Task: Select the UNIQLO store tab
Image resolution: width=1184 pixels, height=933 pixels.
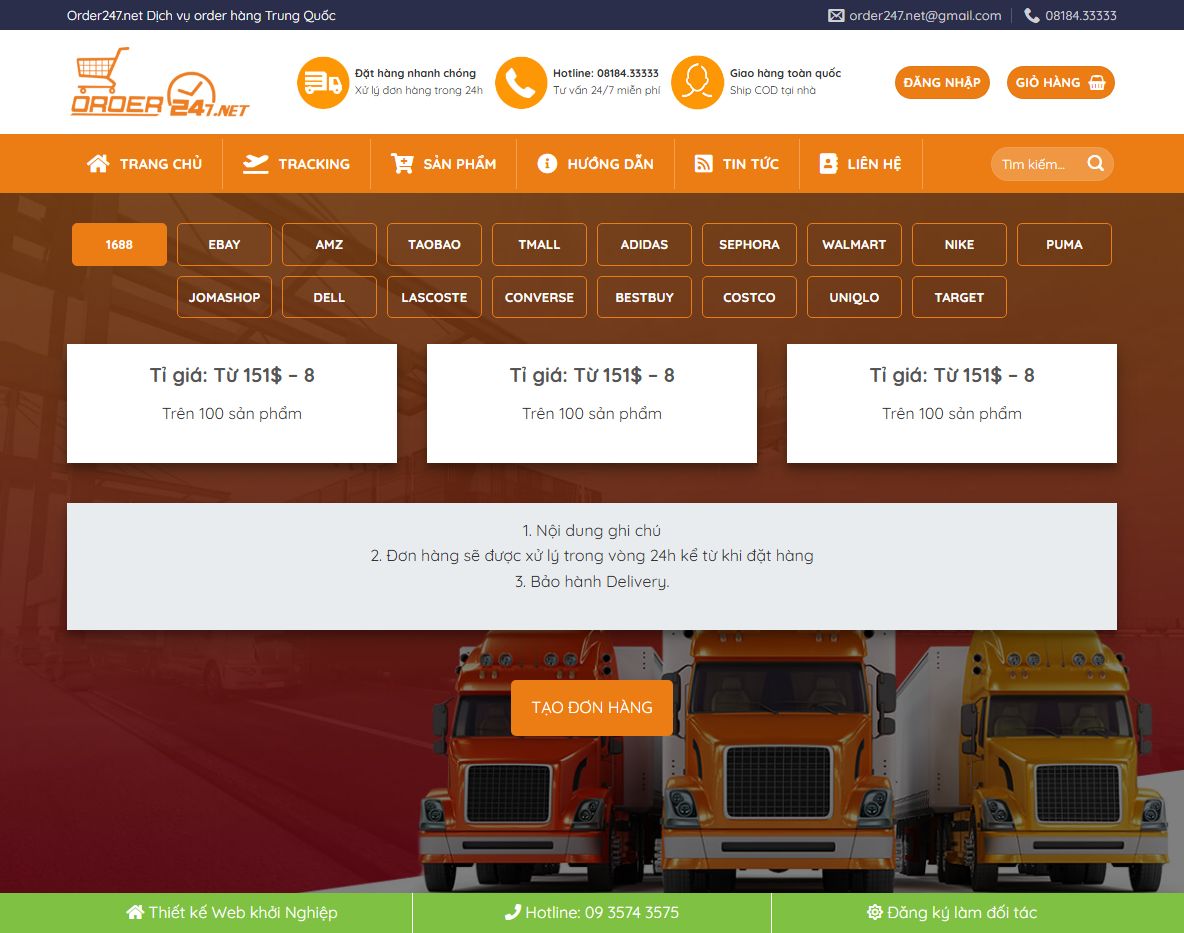Action: coord(854,297)
